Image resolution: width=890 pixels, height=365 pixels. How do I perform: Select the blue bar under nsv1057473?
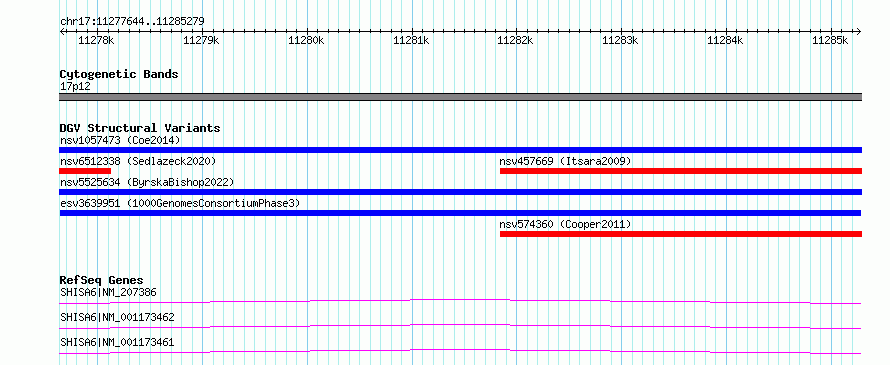[x=460, y=150]
